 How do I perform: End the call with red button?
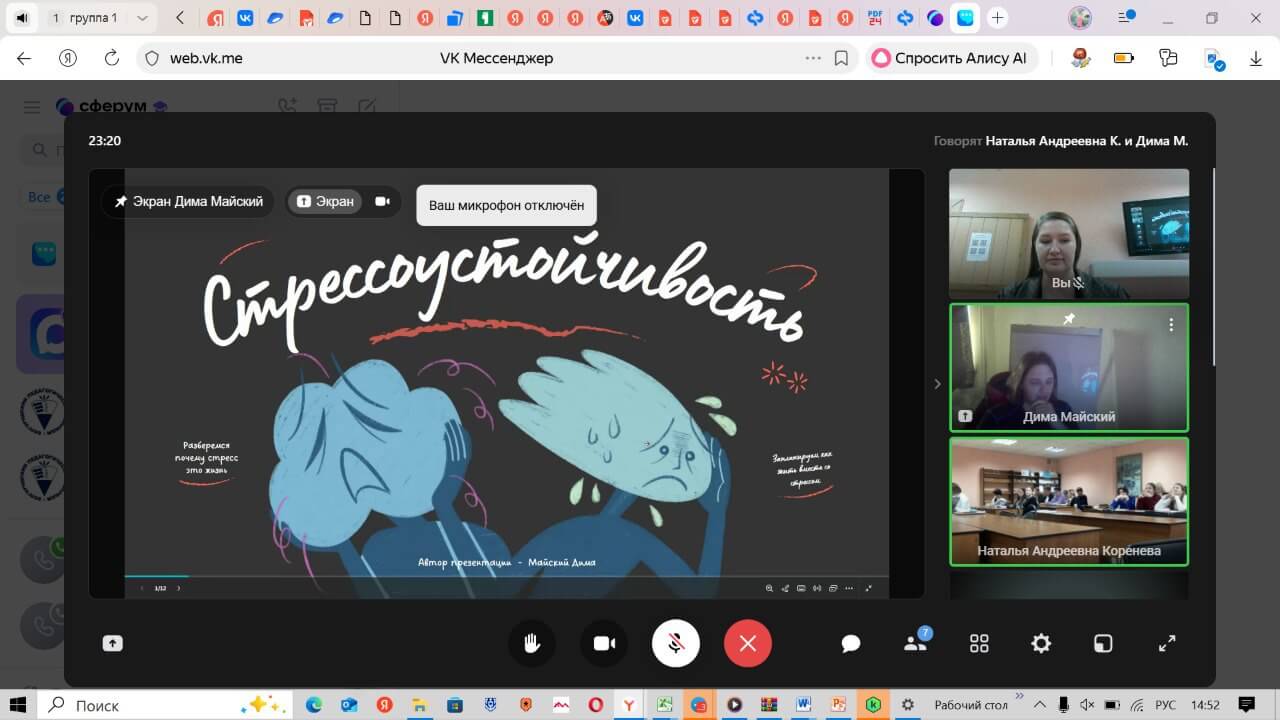tap(748, 643)
